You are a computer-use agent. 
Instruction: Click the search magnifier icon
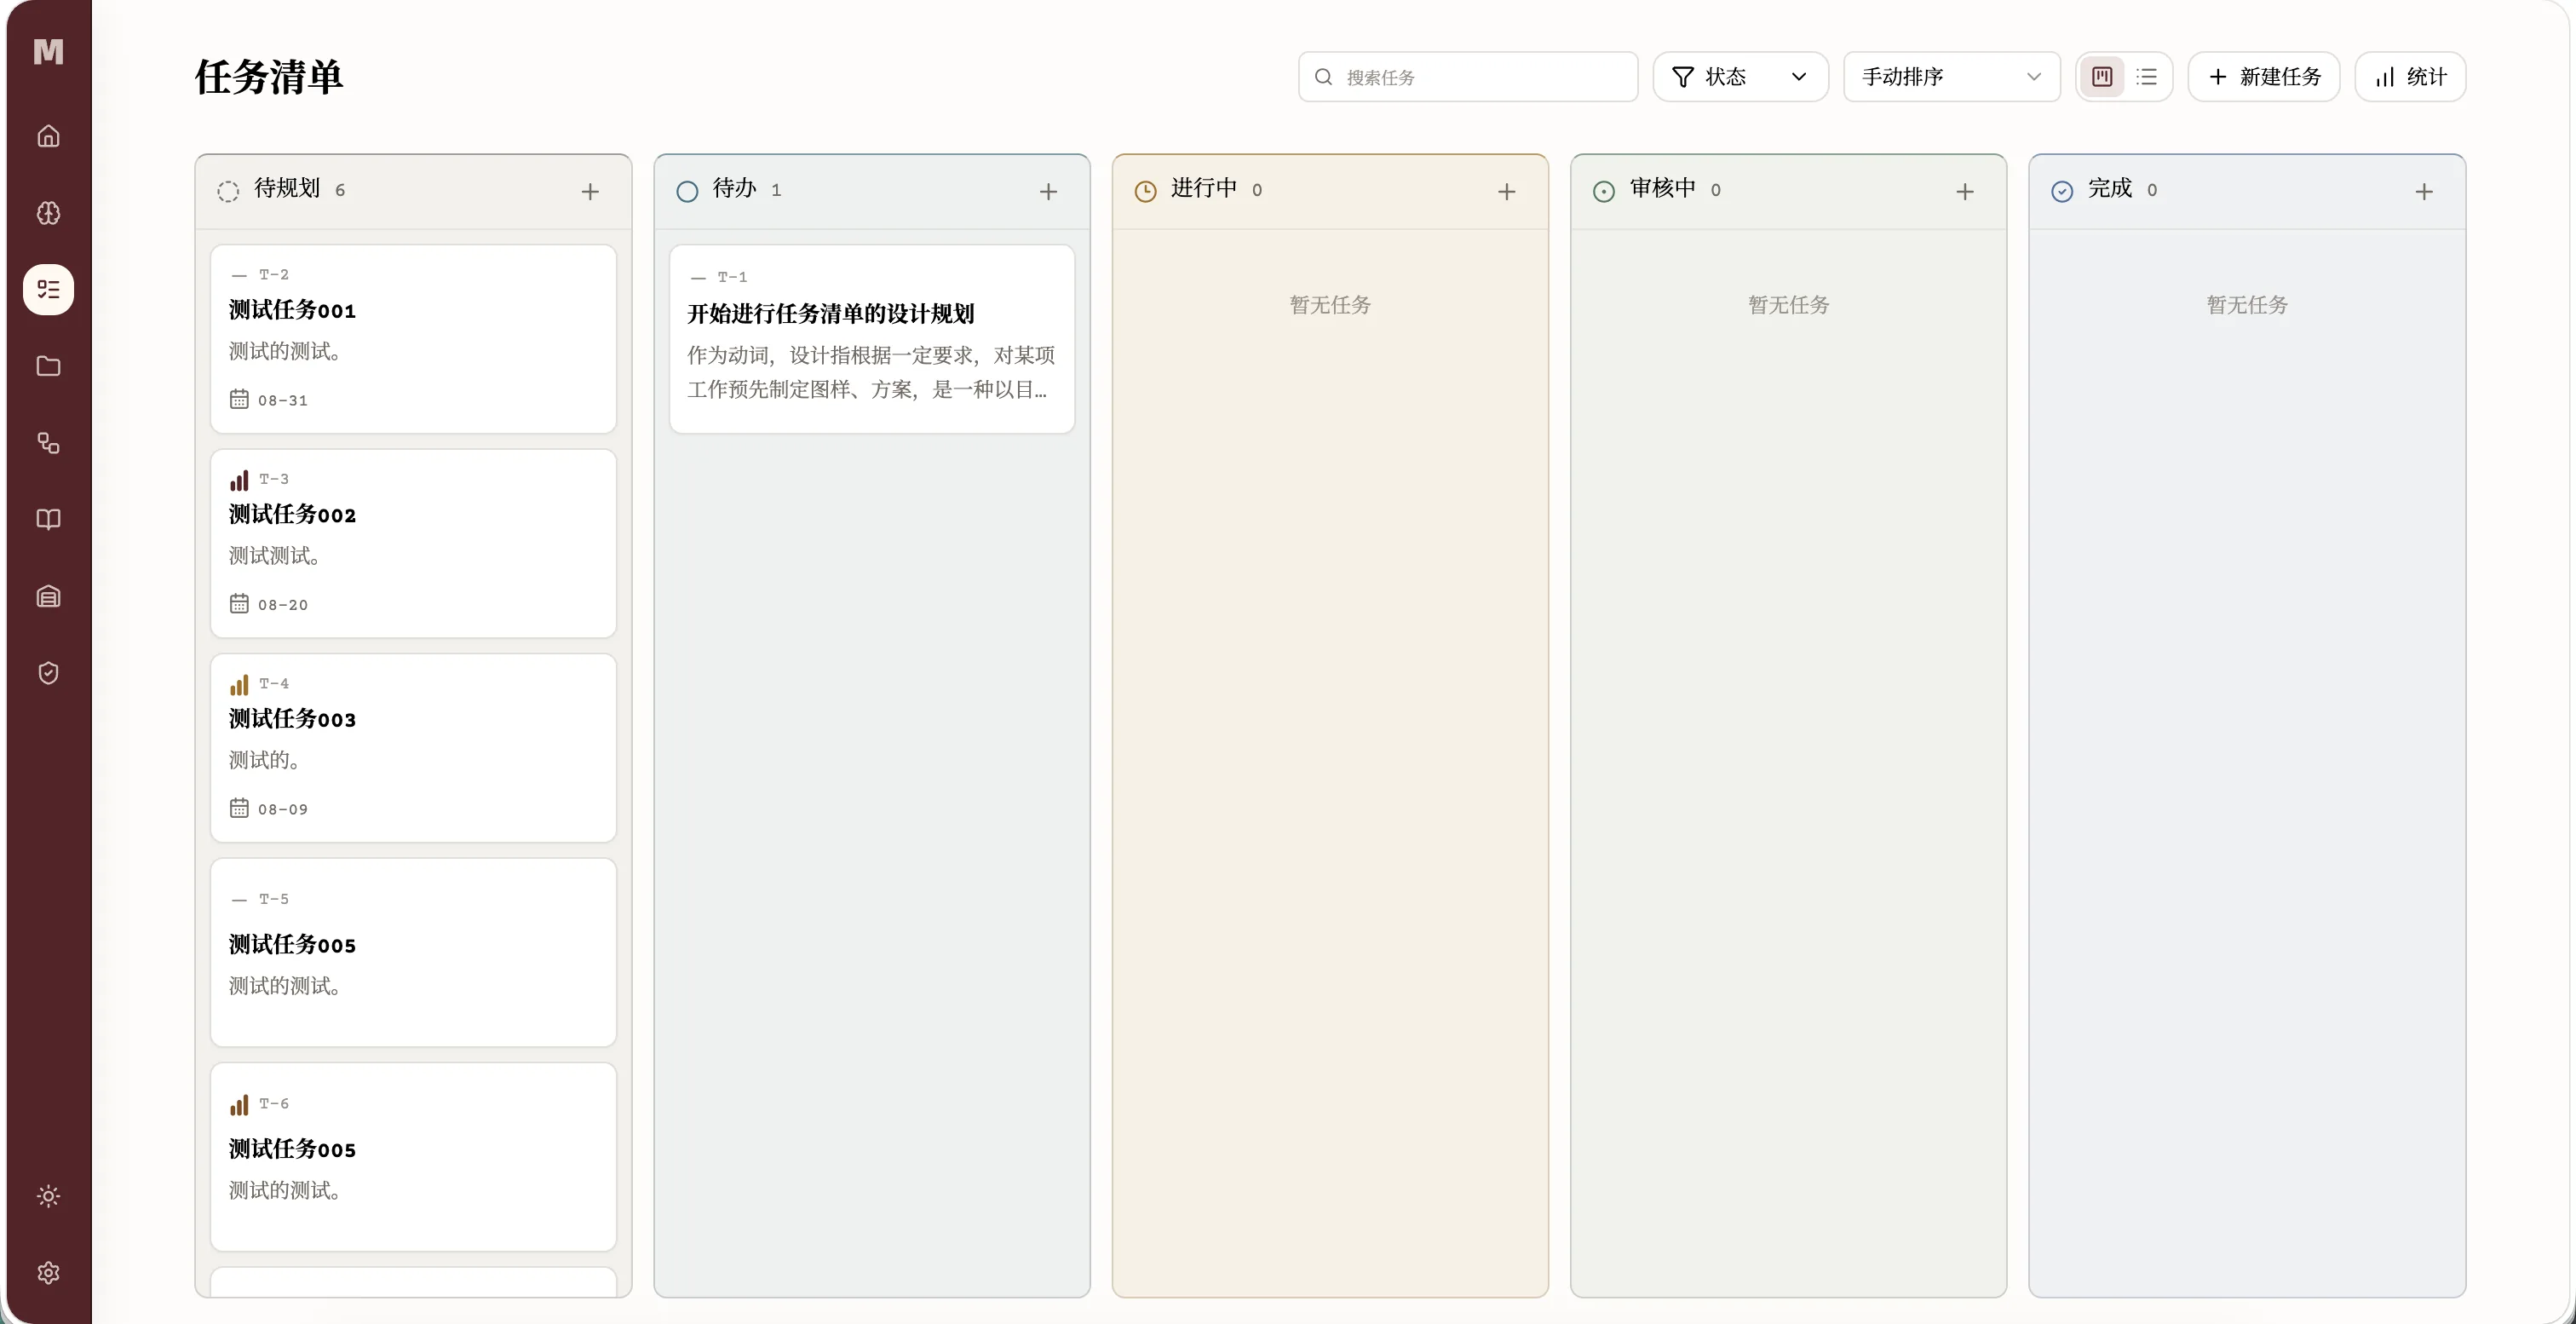coord(1323,77)
